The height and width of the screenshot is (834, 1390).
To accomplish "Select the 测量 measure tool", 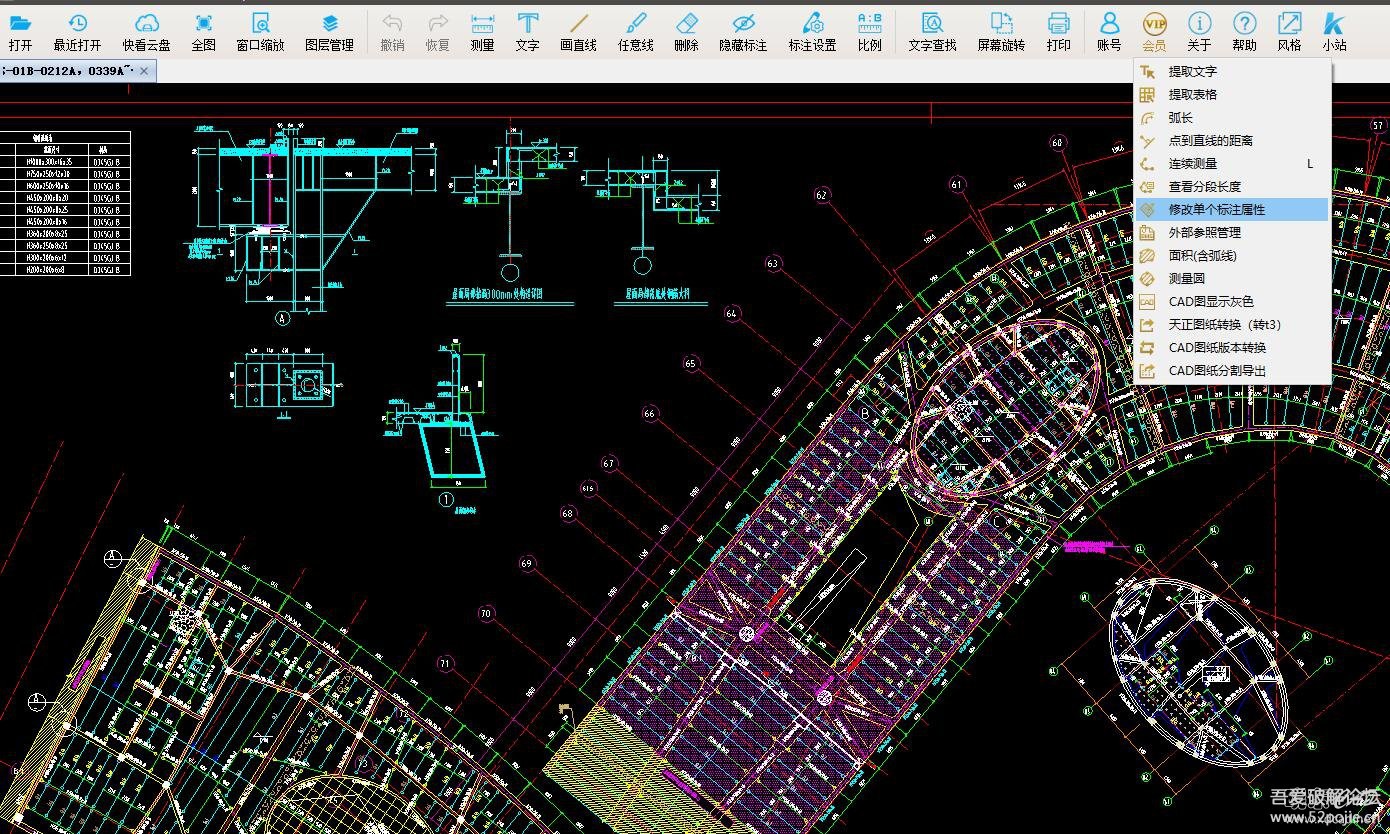I will click(x=482, y=31).
